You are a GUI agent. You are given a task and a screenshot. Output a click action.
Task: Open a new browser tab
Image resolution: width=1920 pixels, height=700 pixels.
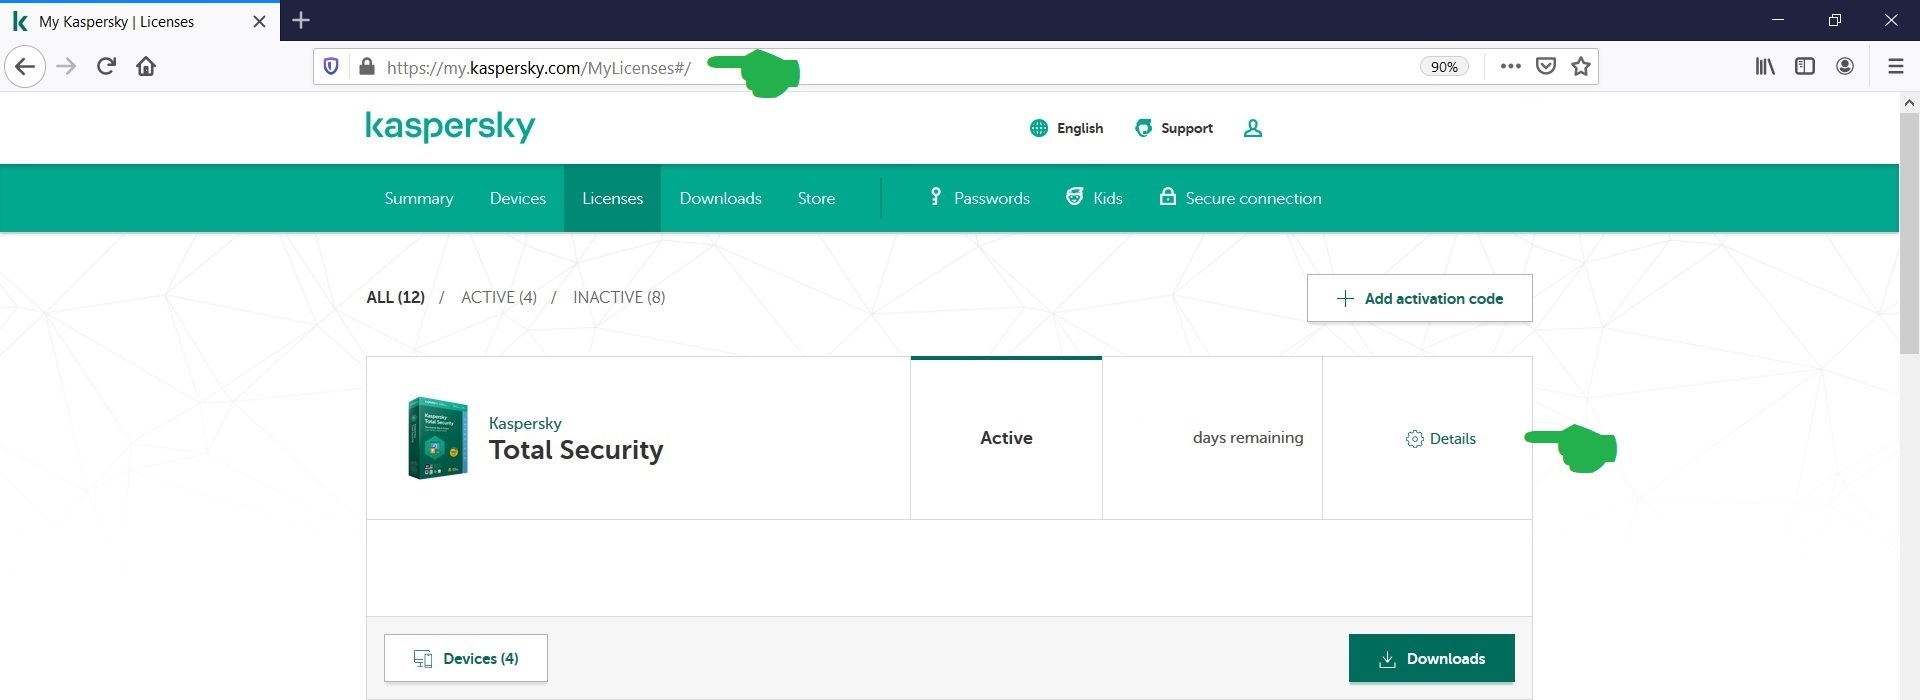point(301,20)
